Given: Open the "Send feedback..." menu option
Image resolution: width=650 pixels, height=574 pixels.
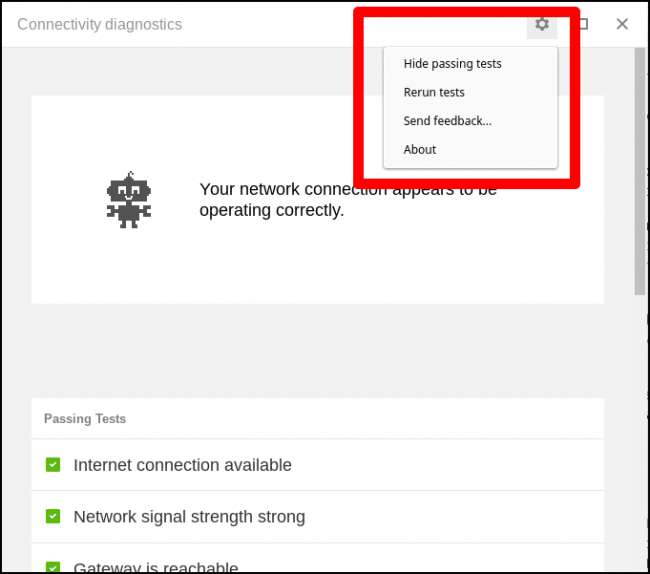Looking at the screenshot, I should (447, 121).
